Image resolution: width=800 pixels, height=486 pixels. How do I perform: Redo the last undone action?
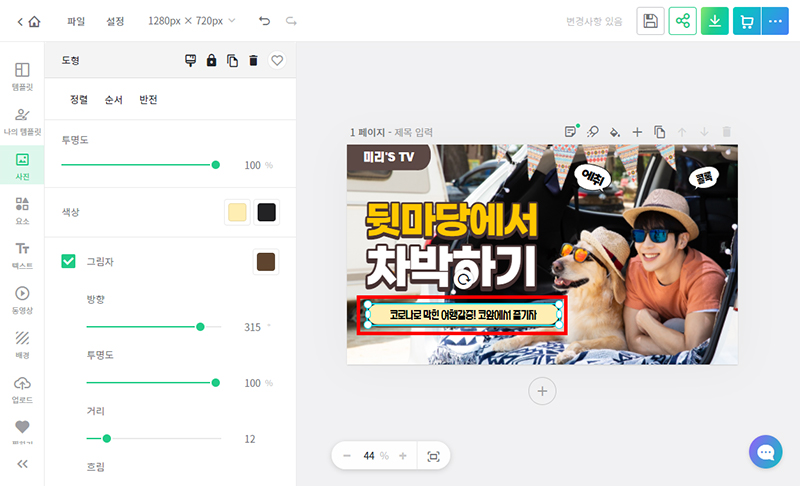(291, 21)
